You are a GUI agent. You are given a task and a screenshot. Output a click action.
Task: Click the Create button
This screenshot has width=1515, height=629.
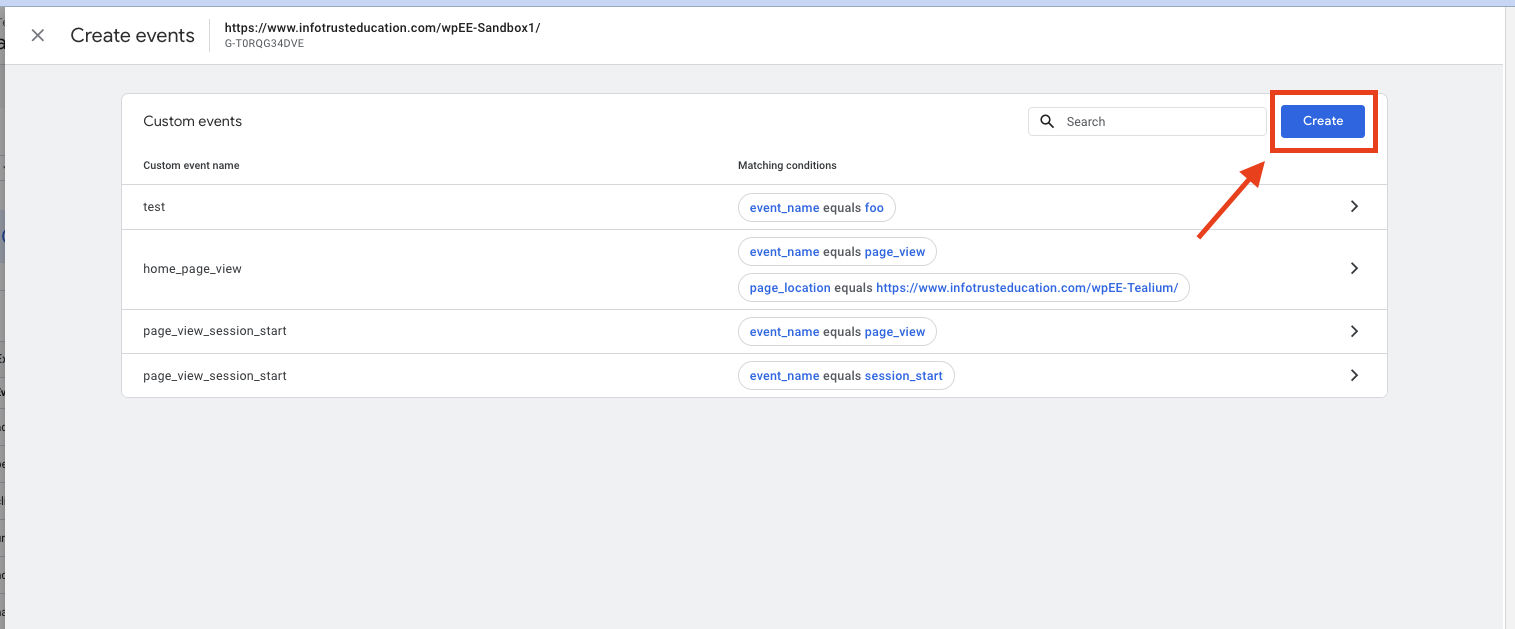1322,120
